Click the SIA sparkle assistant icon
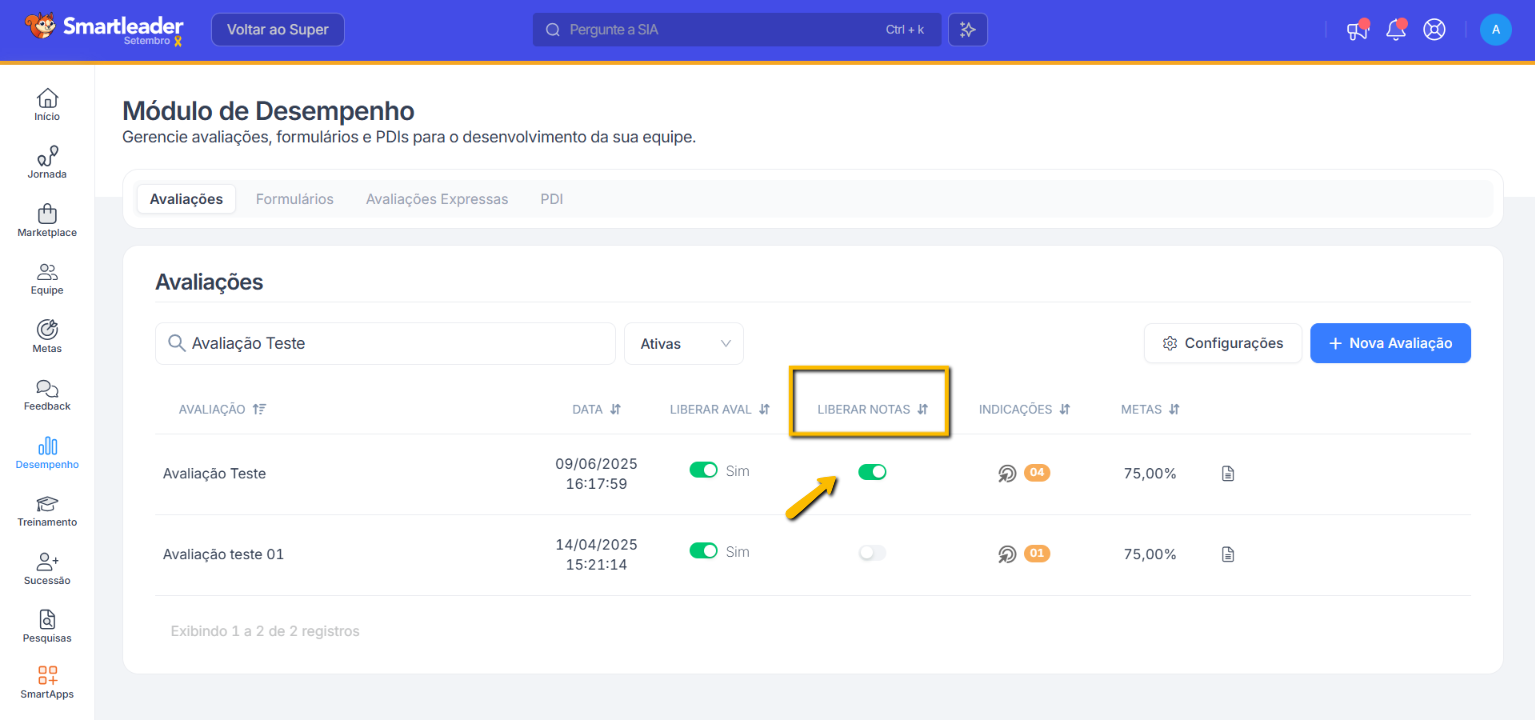 (967, 30)
